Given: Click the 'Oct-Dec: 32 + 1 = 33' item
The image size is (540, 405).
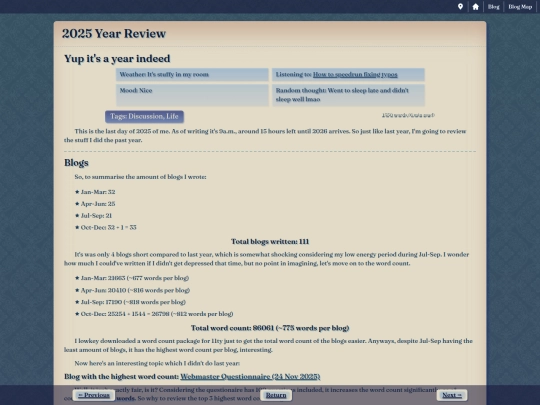Looking at the screenshot, I should pos(105,227).
